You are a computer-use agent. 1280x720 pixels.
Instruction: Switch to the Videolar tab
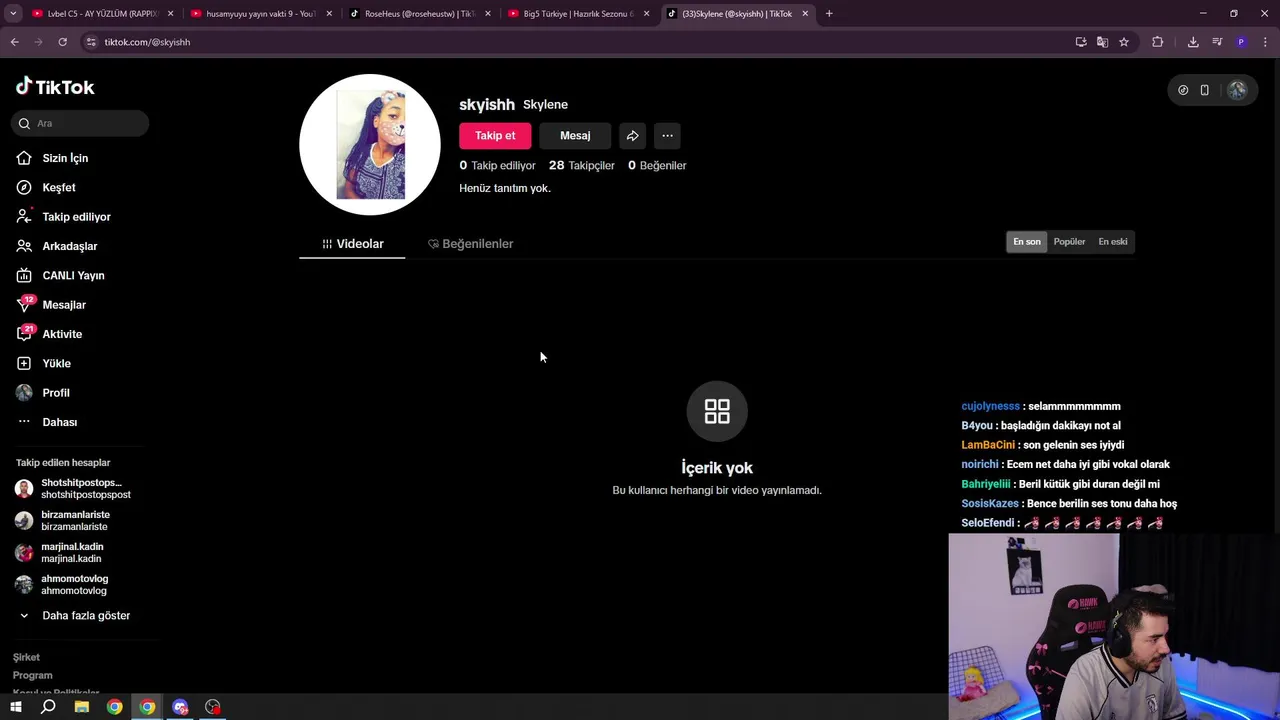352,244
